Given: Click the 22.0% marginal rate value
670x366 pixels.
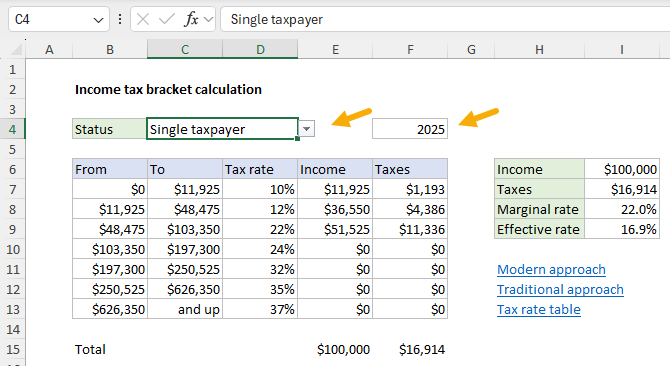Looking at the screenshot, I should 622,209.
